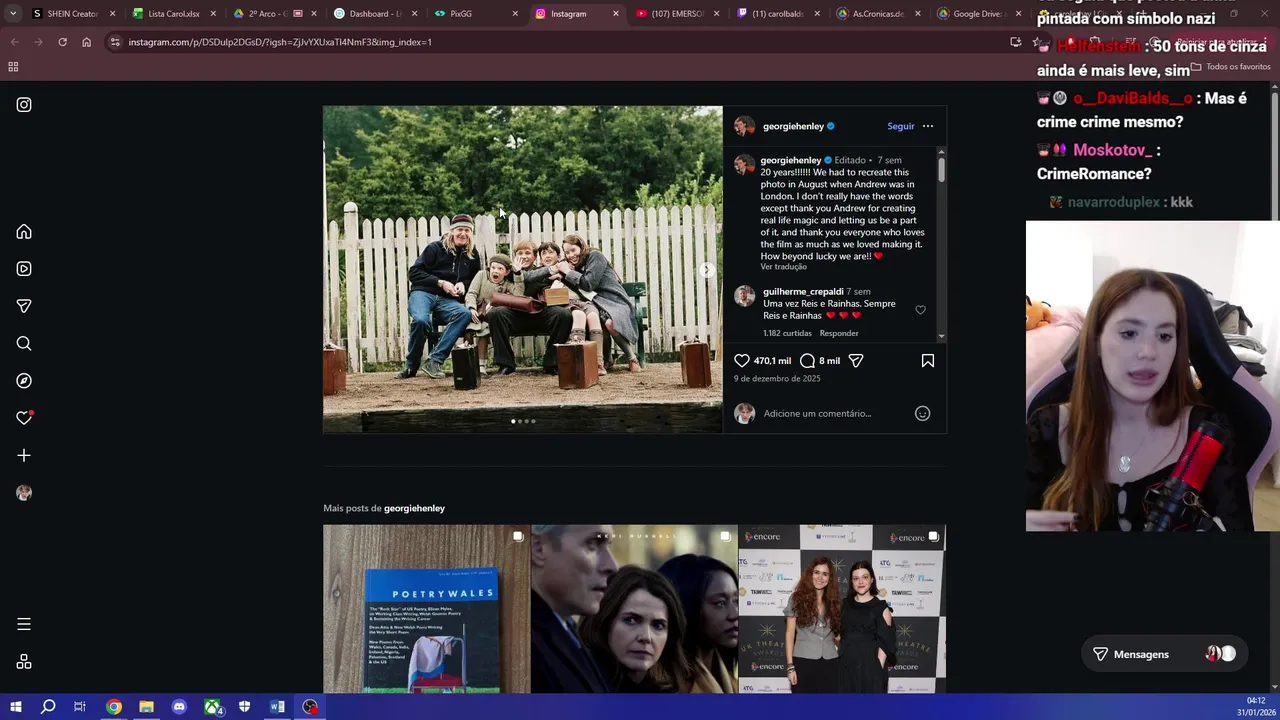Save the post with bookmark icon
Image resolution: width=1280 pixels, height=720 pixels.
click(x=928, y=360)
